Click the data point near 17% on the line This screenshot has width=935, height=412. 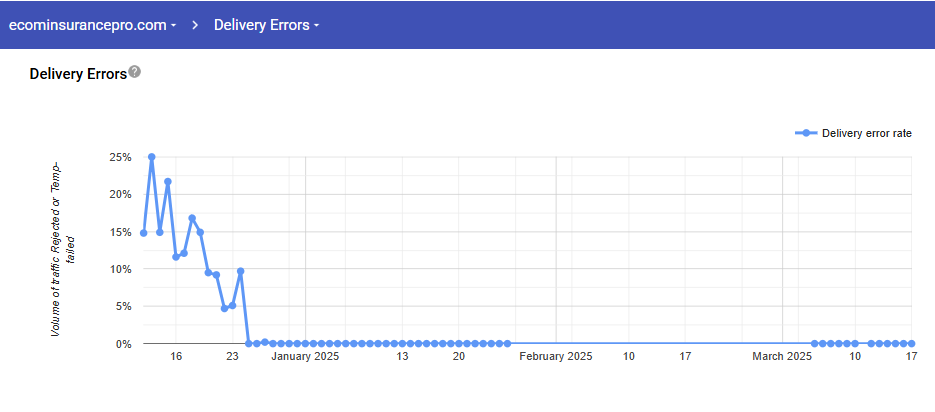click(x=192, y=218)
